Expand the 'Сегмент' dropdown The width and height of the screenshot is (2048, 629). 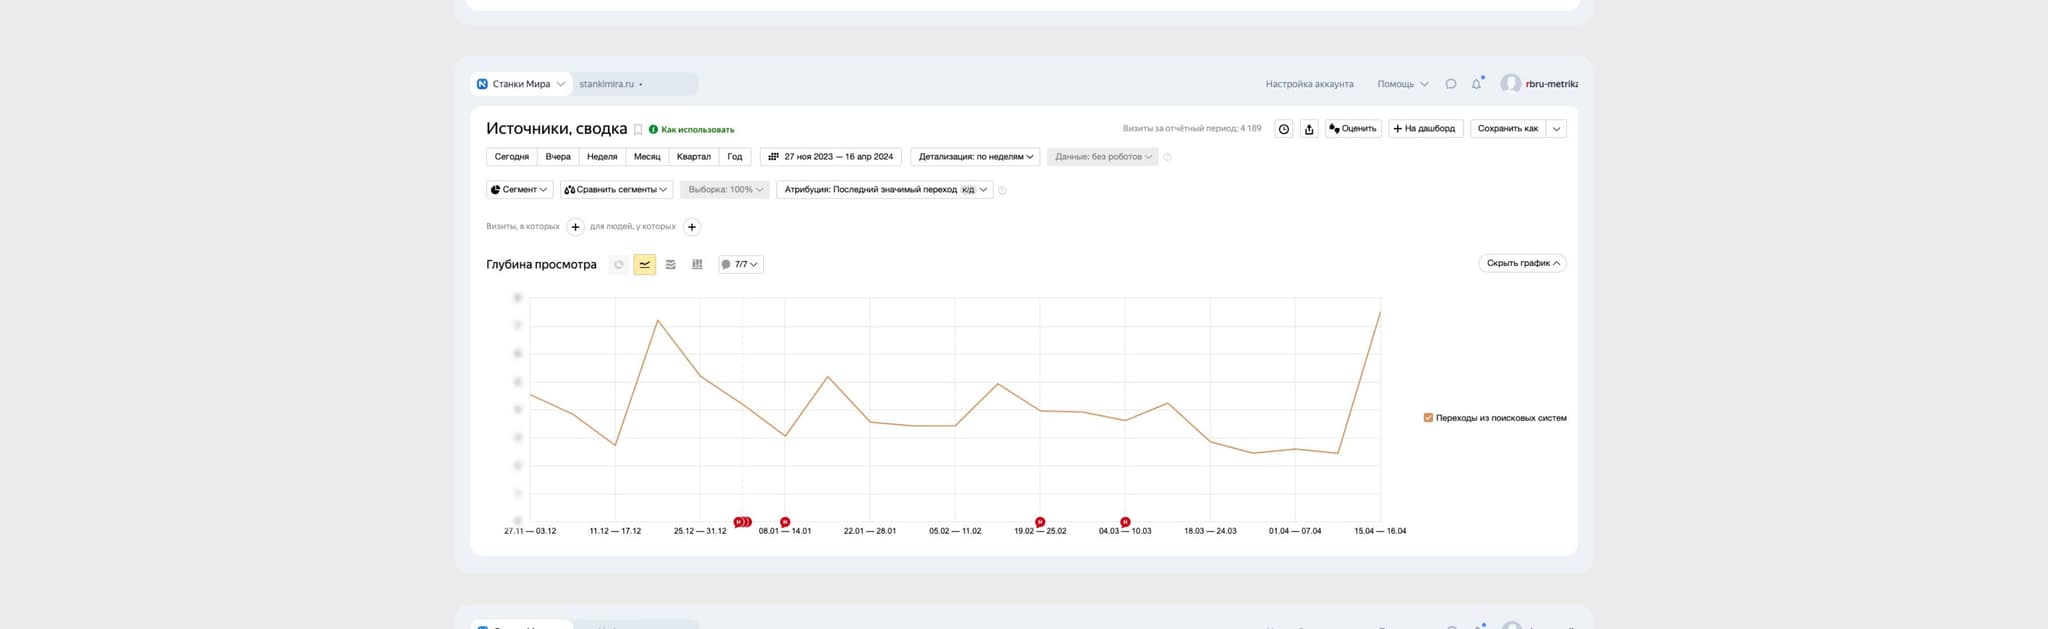tap(519, 190)
